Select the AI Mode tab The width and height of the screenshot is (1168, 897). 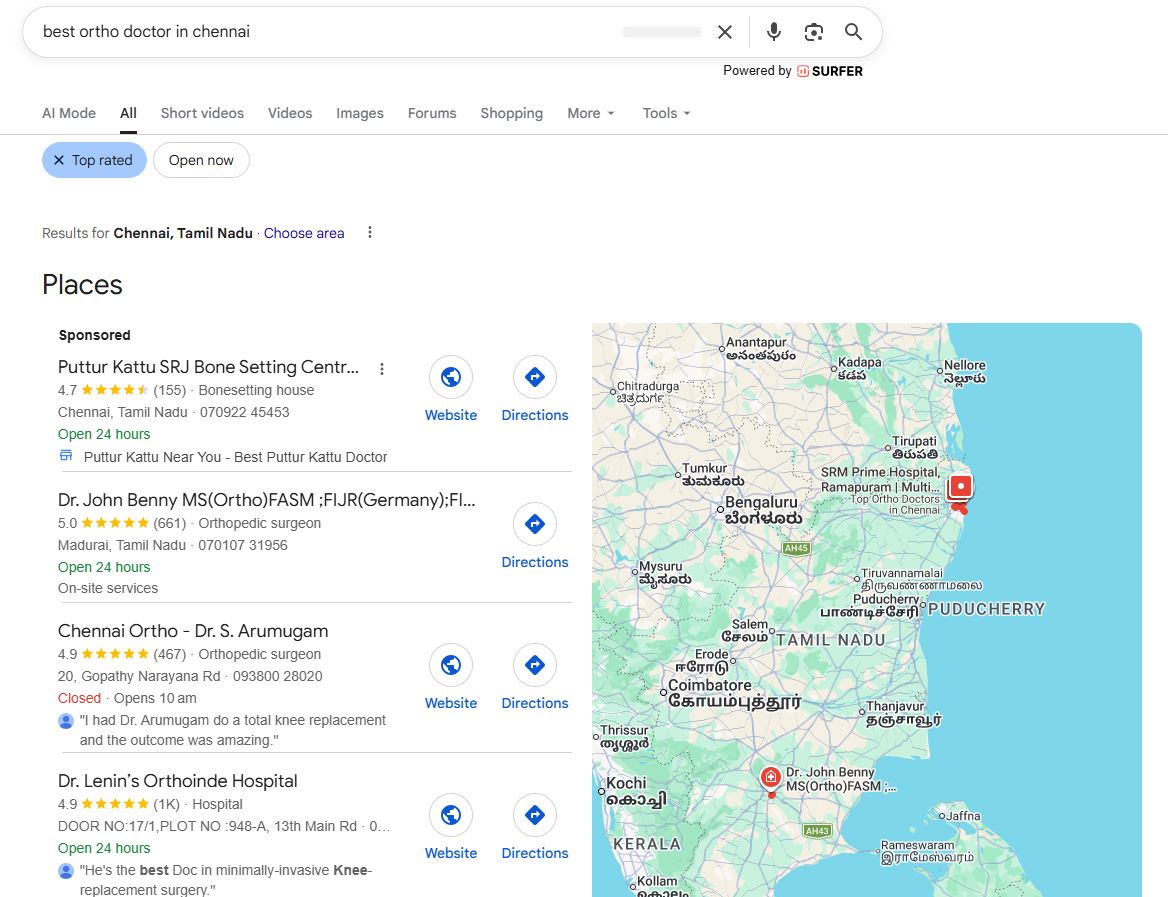(68, 113)
